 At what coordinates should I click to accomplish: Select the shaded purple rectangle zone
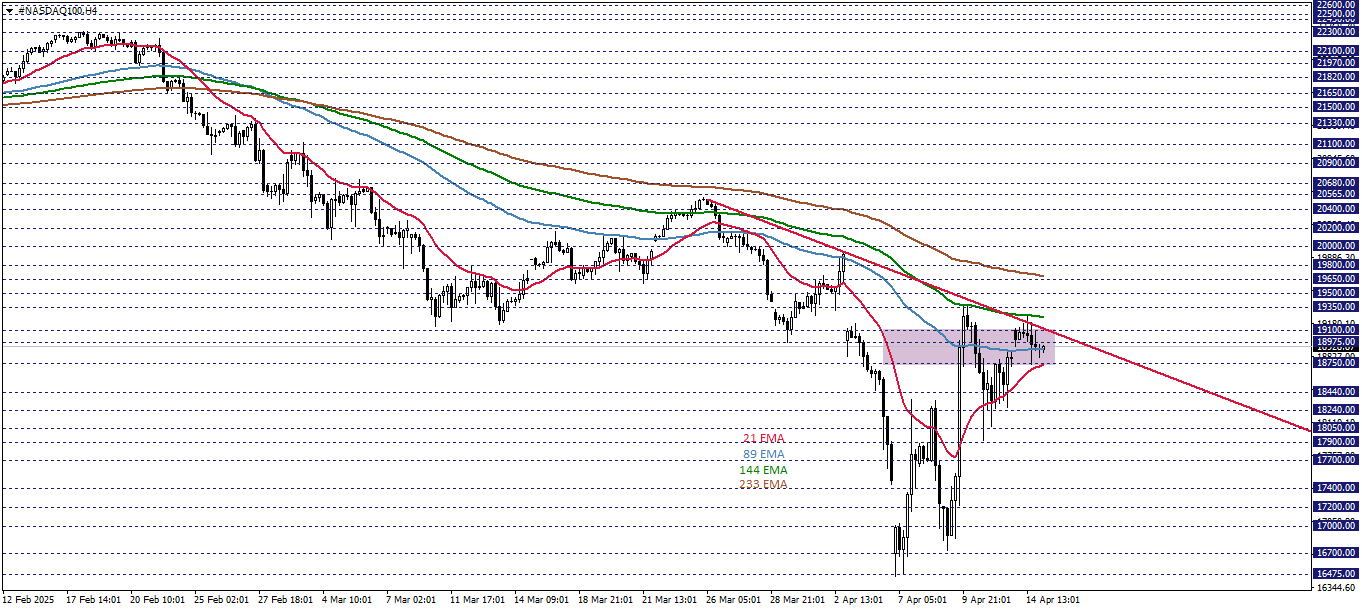point(968,346)
